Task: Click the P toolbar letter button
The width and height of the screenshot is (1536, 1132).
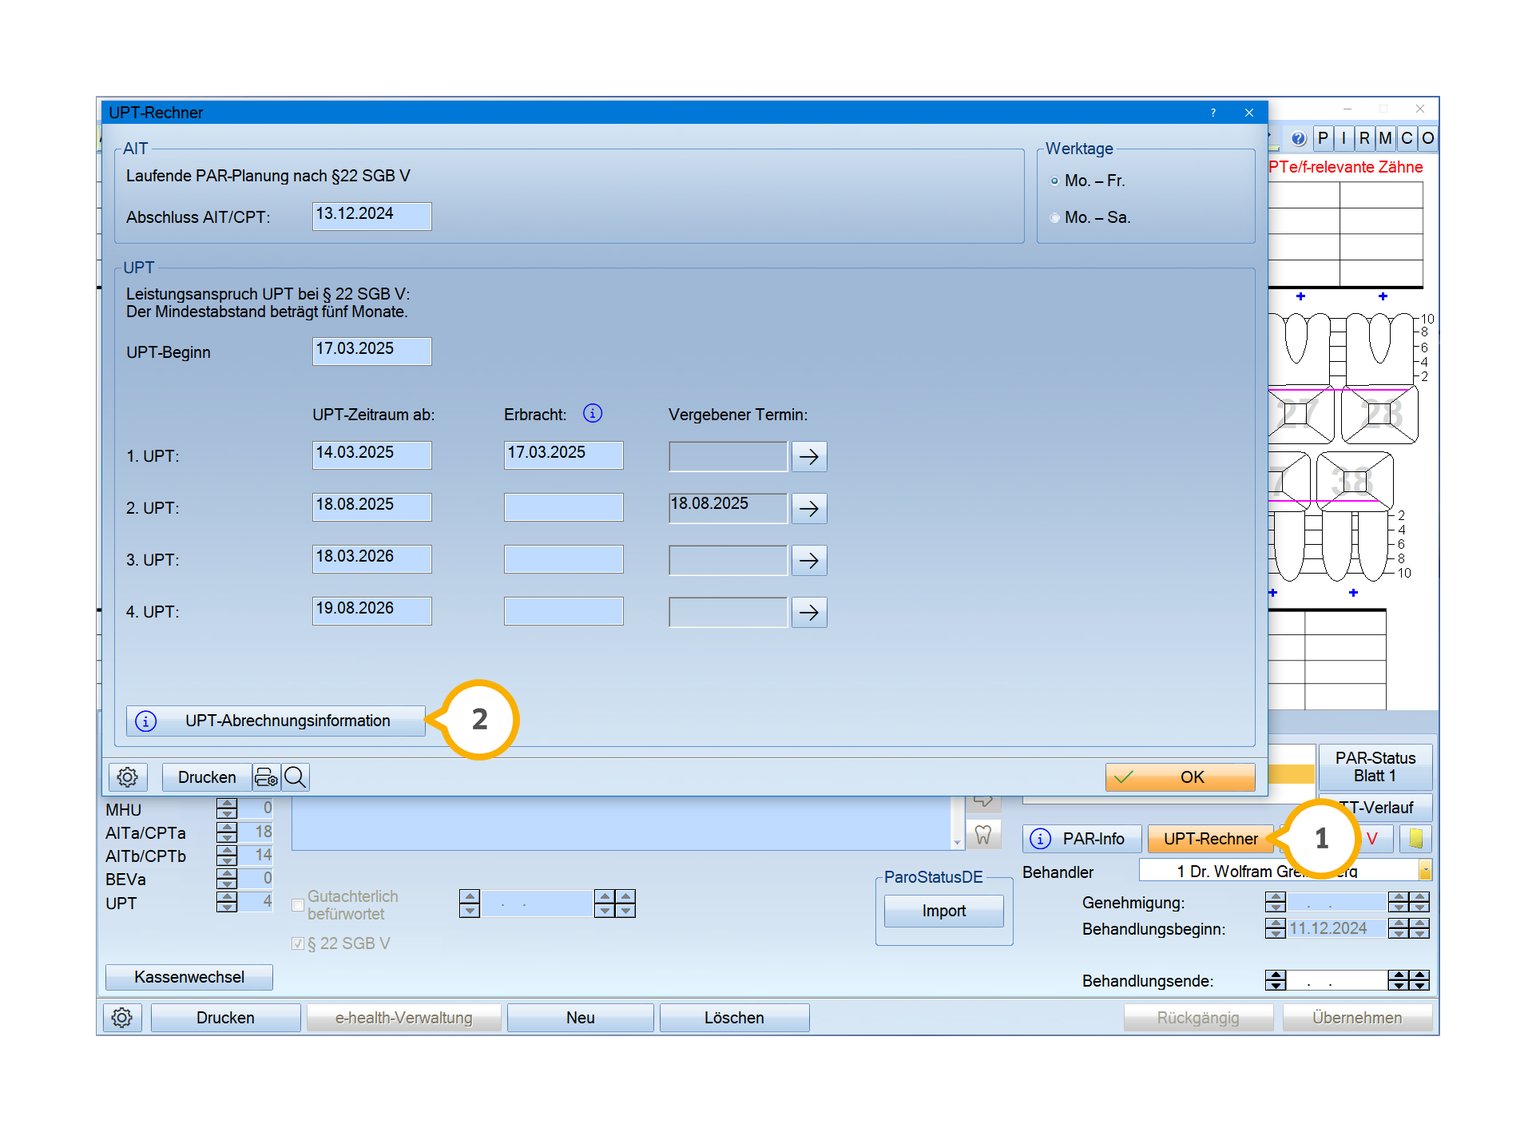Action: pyautogui.click(x=1323, y=138)
